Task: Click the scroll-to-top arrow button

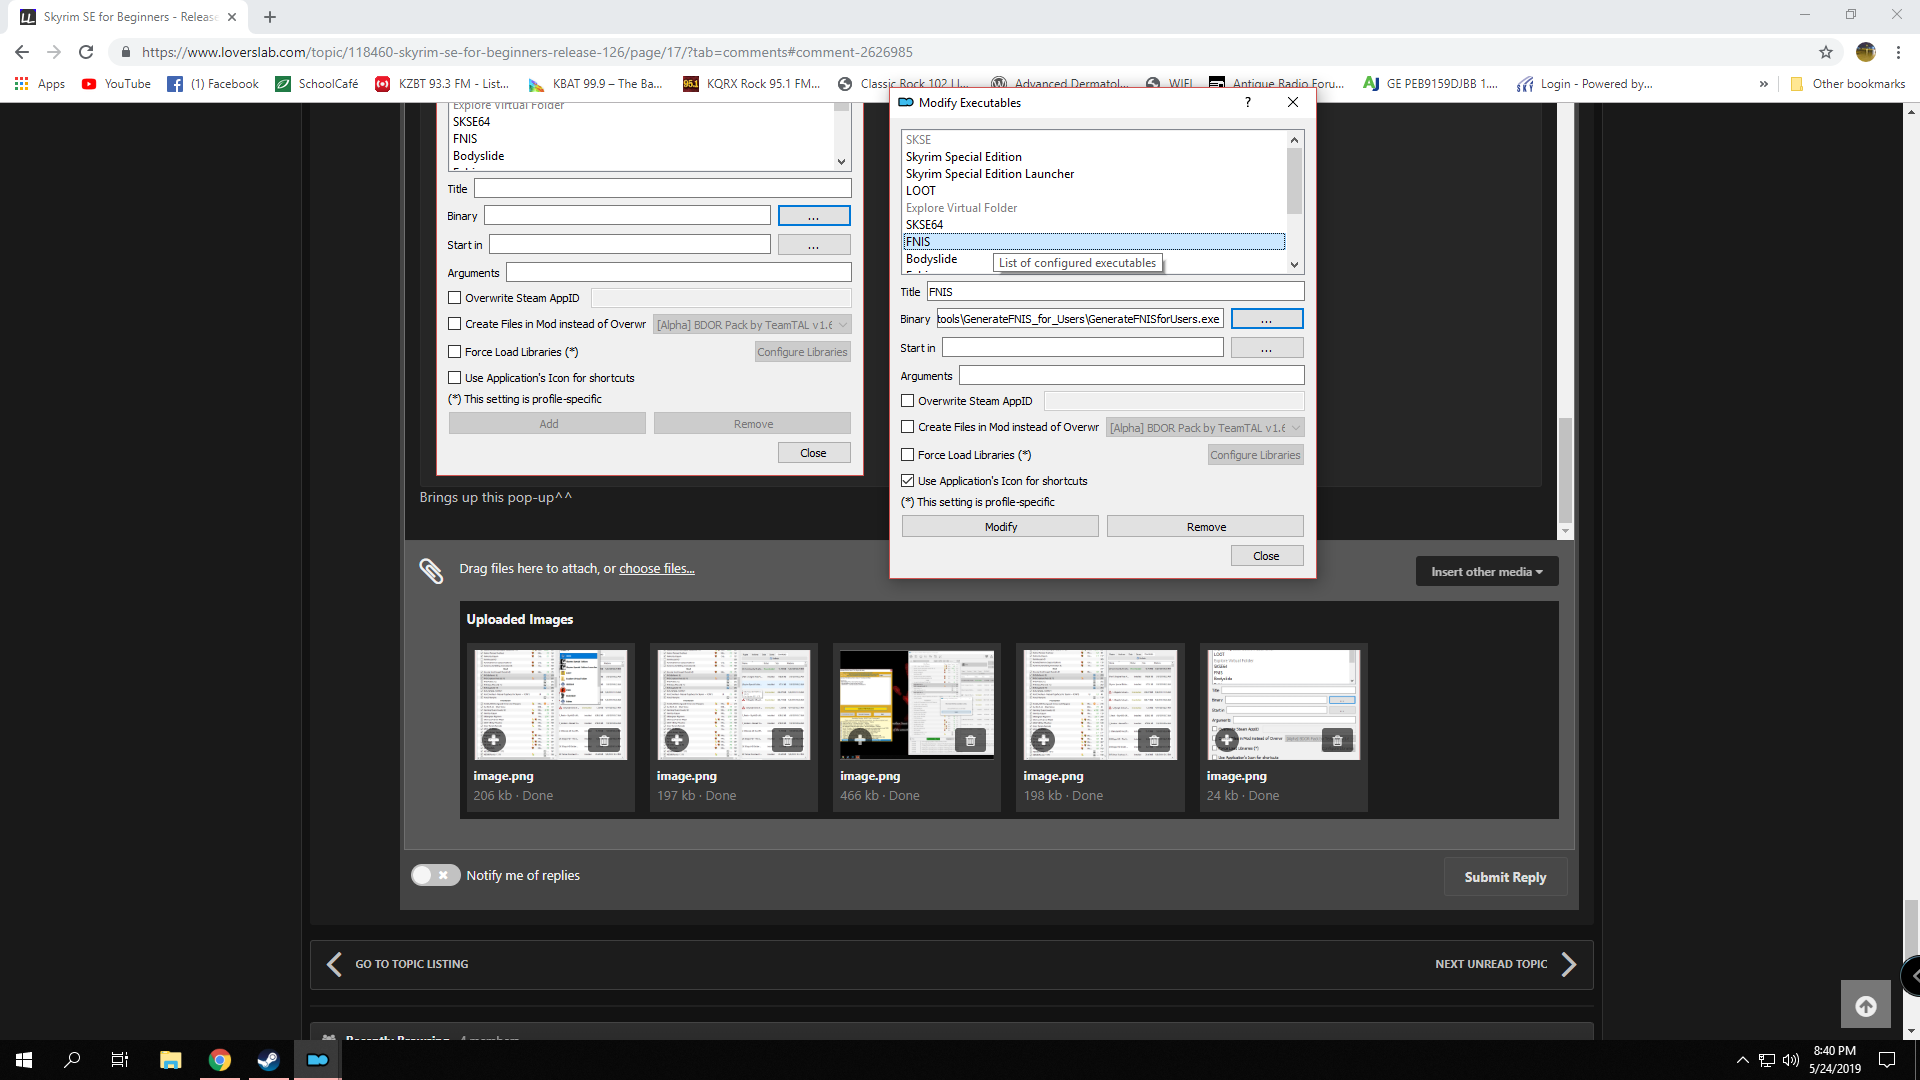Action: pyautogui.click(x=1866, y=1006)
